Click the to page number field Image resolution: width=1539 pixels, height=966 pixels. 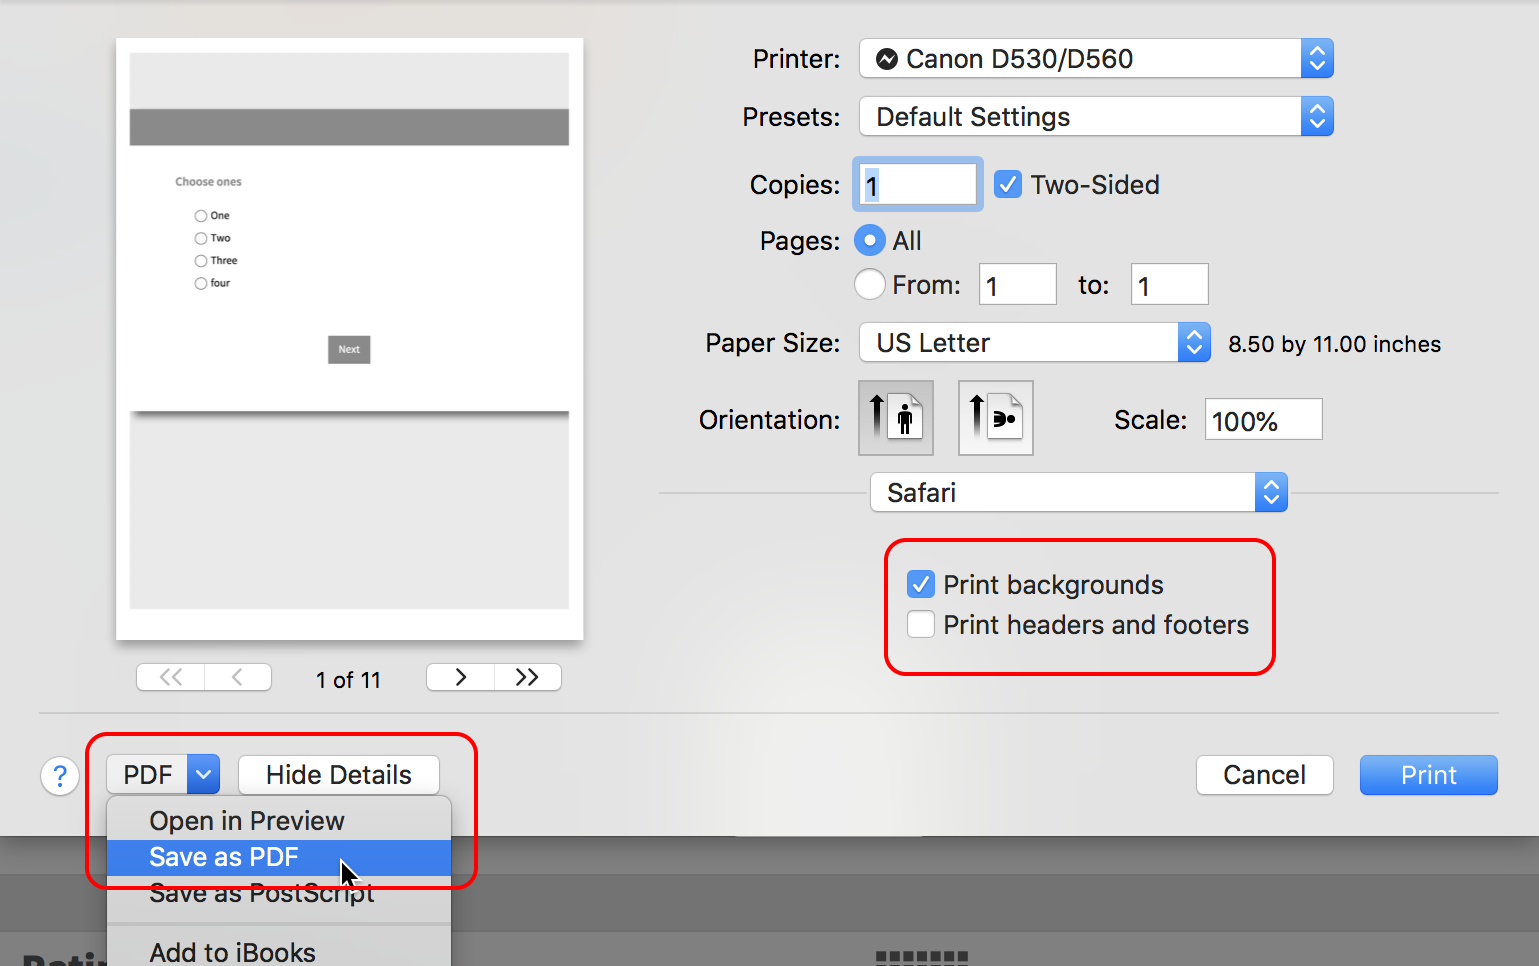pos(1170,285)
